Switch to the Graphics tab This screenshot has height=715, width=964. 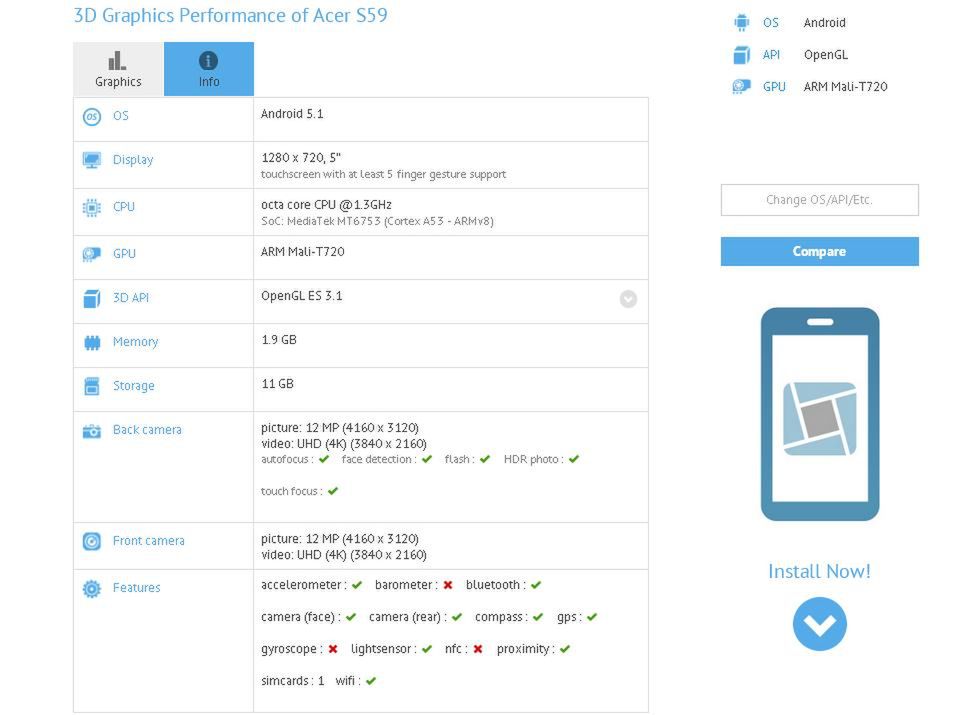click(118, 69)
